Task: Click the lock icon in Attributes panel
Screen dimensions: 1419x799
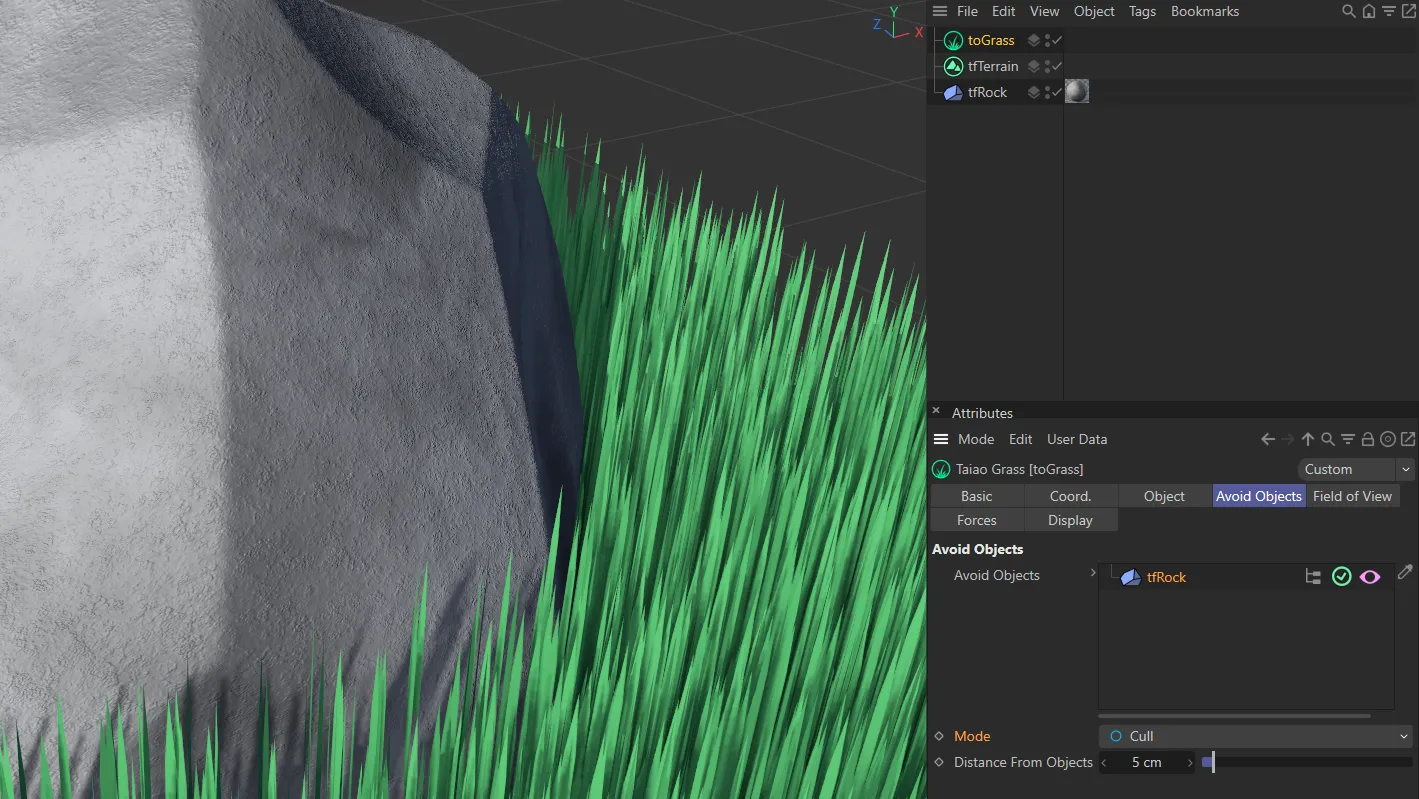Action: (1368, 438)
